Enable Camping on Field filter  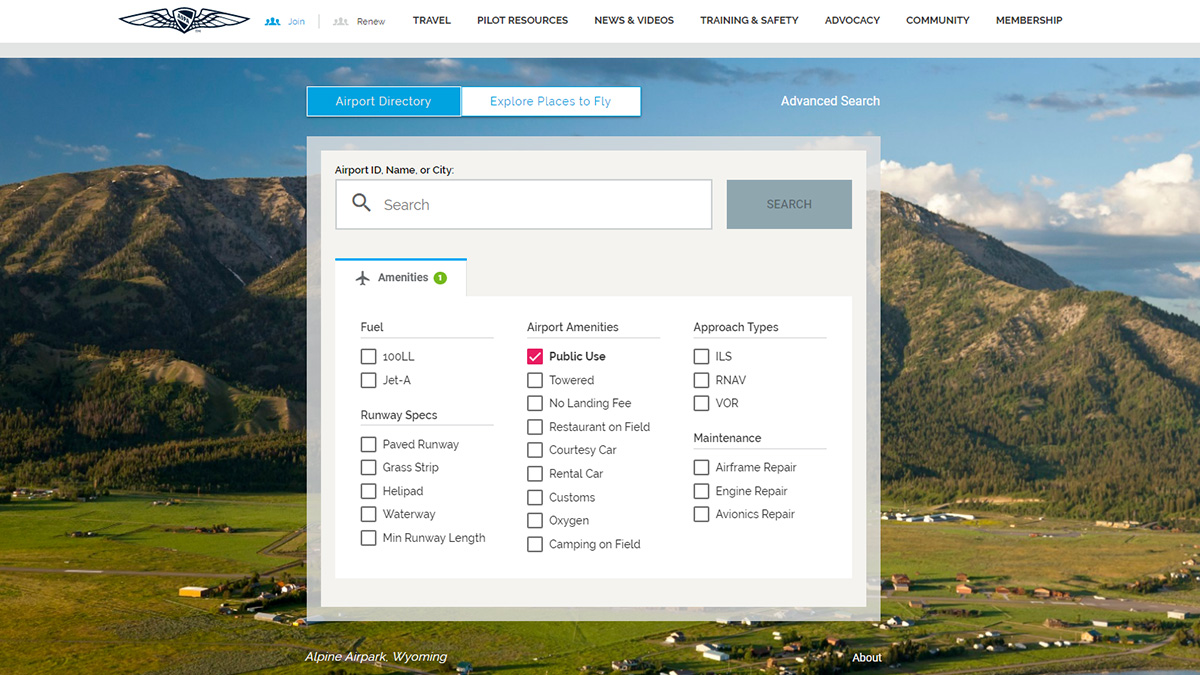click(x=534, y=544)
